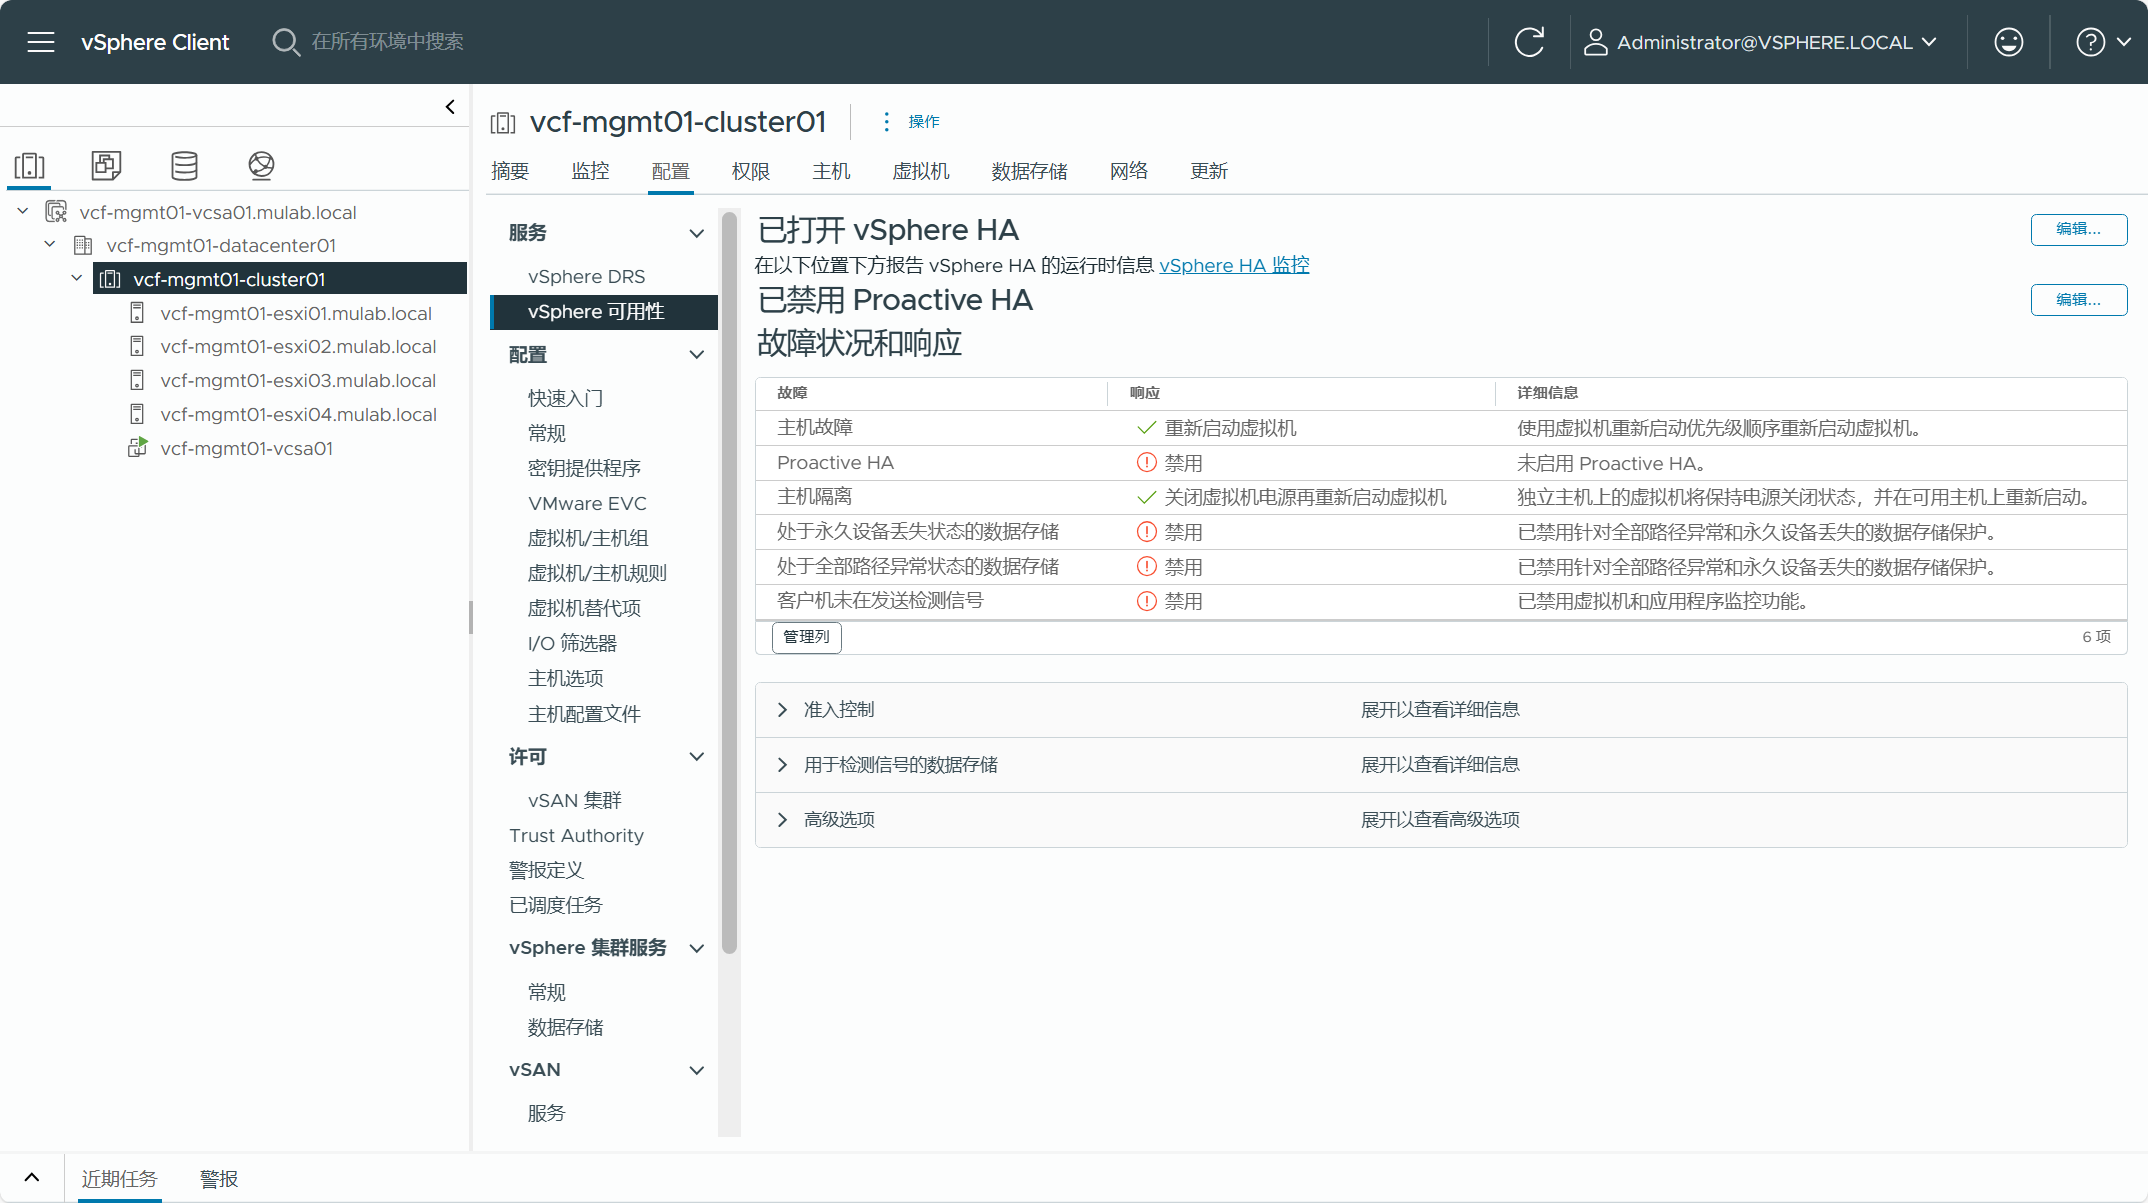Viewport: 2148px width, 1203px height.
Task: Open the smiley feedback icon
Action: [x=2008, y=42]
